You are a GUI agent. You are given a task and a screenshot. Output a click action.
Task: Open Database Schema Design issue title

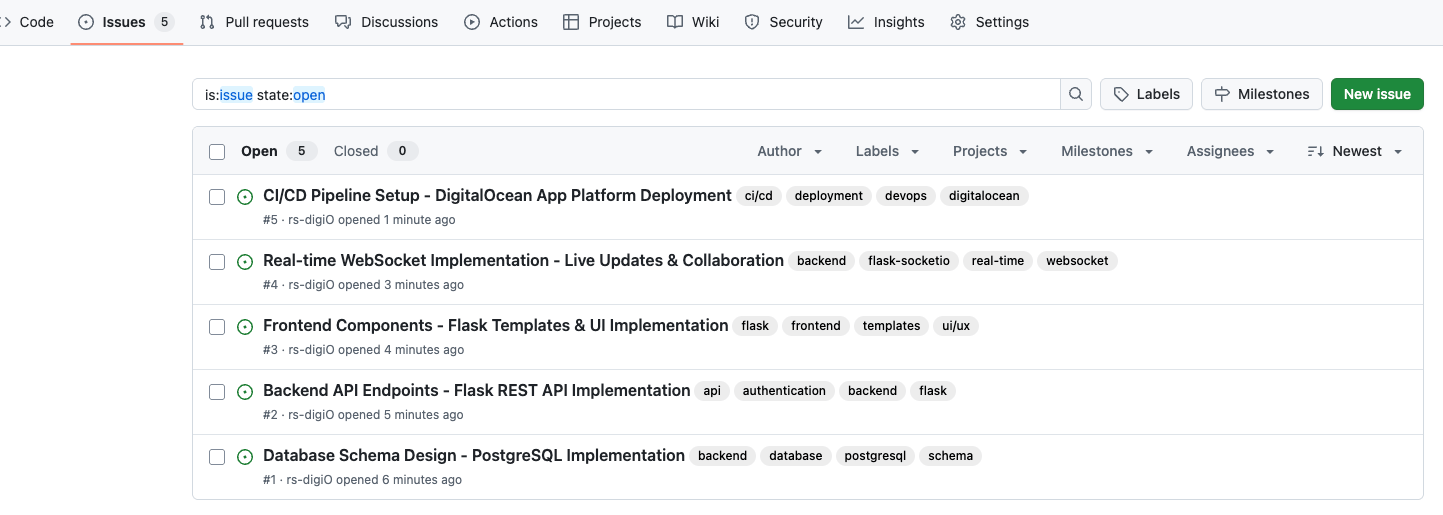(x=474, y=456)
